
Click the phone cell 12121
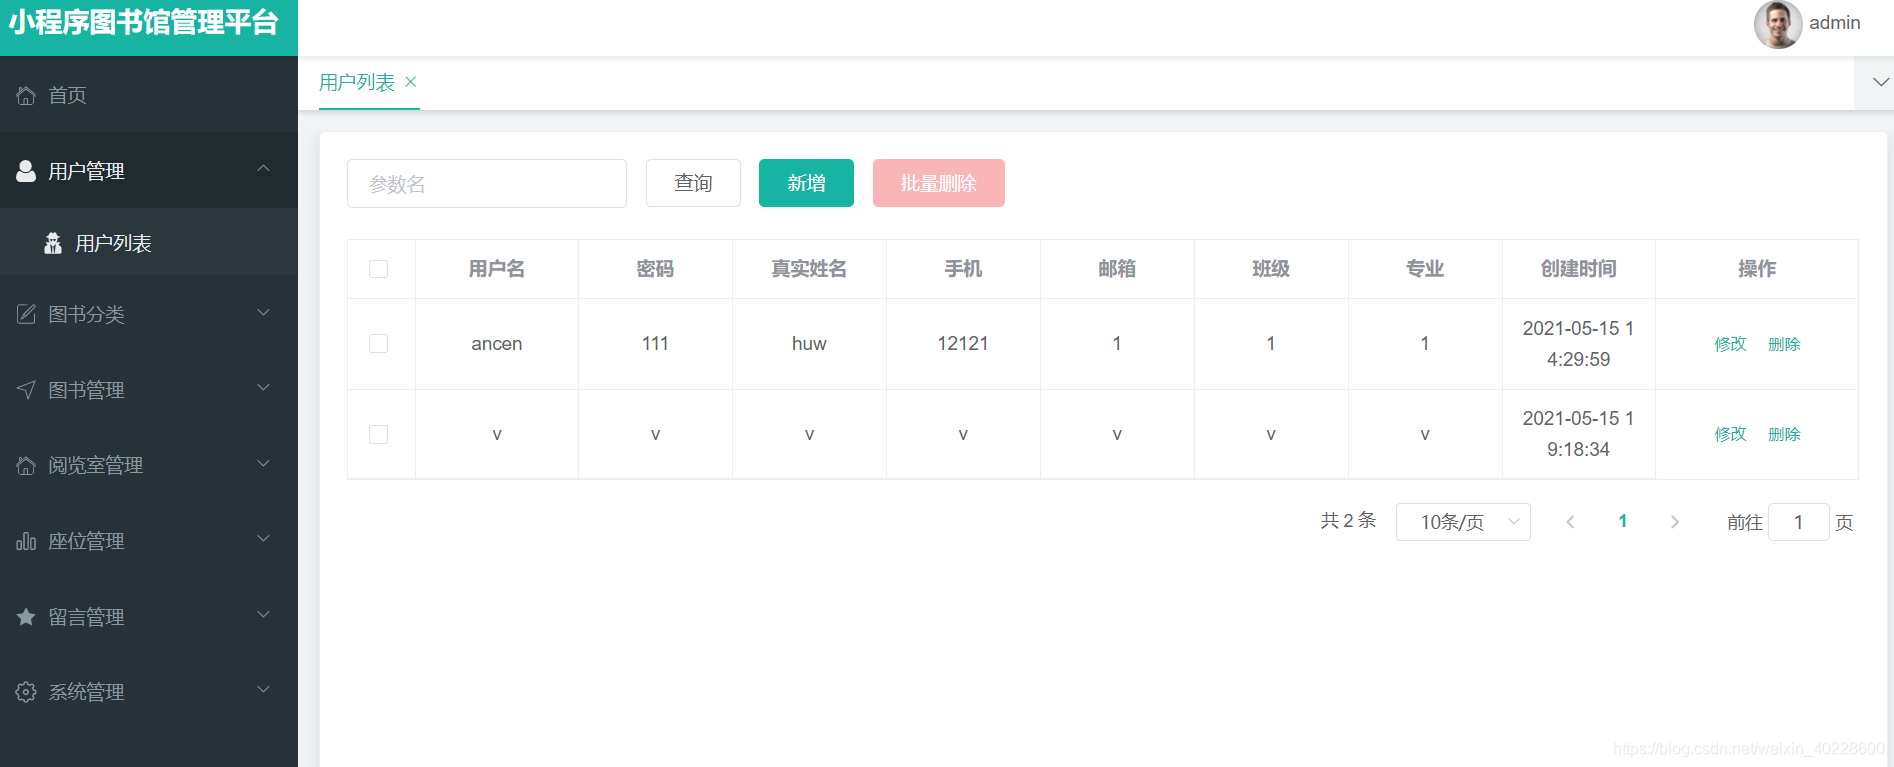point(963,344)
